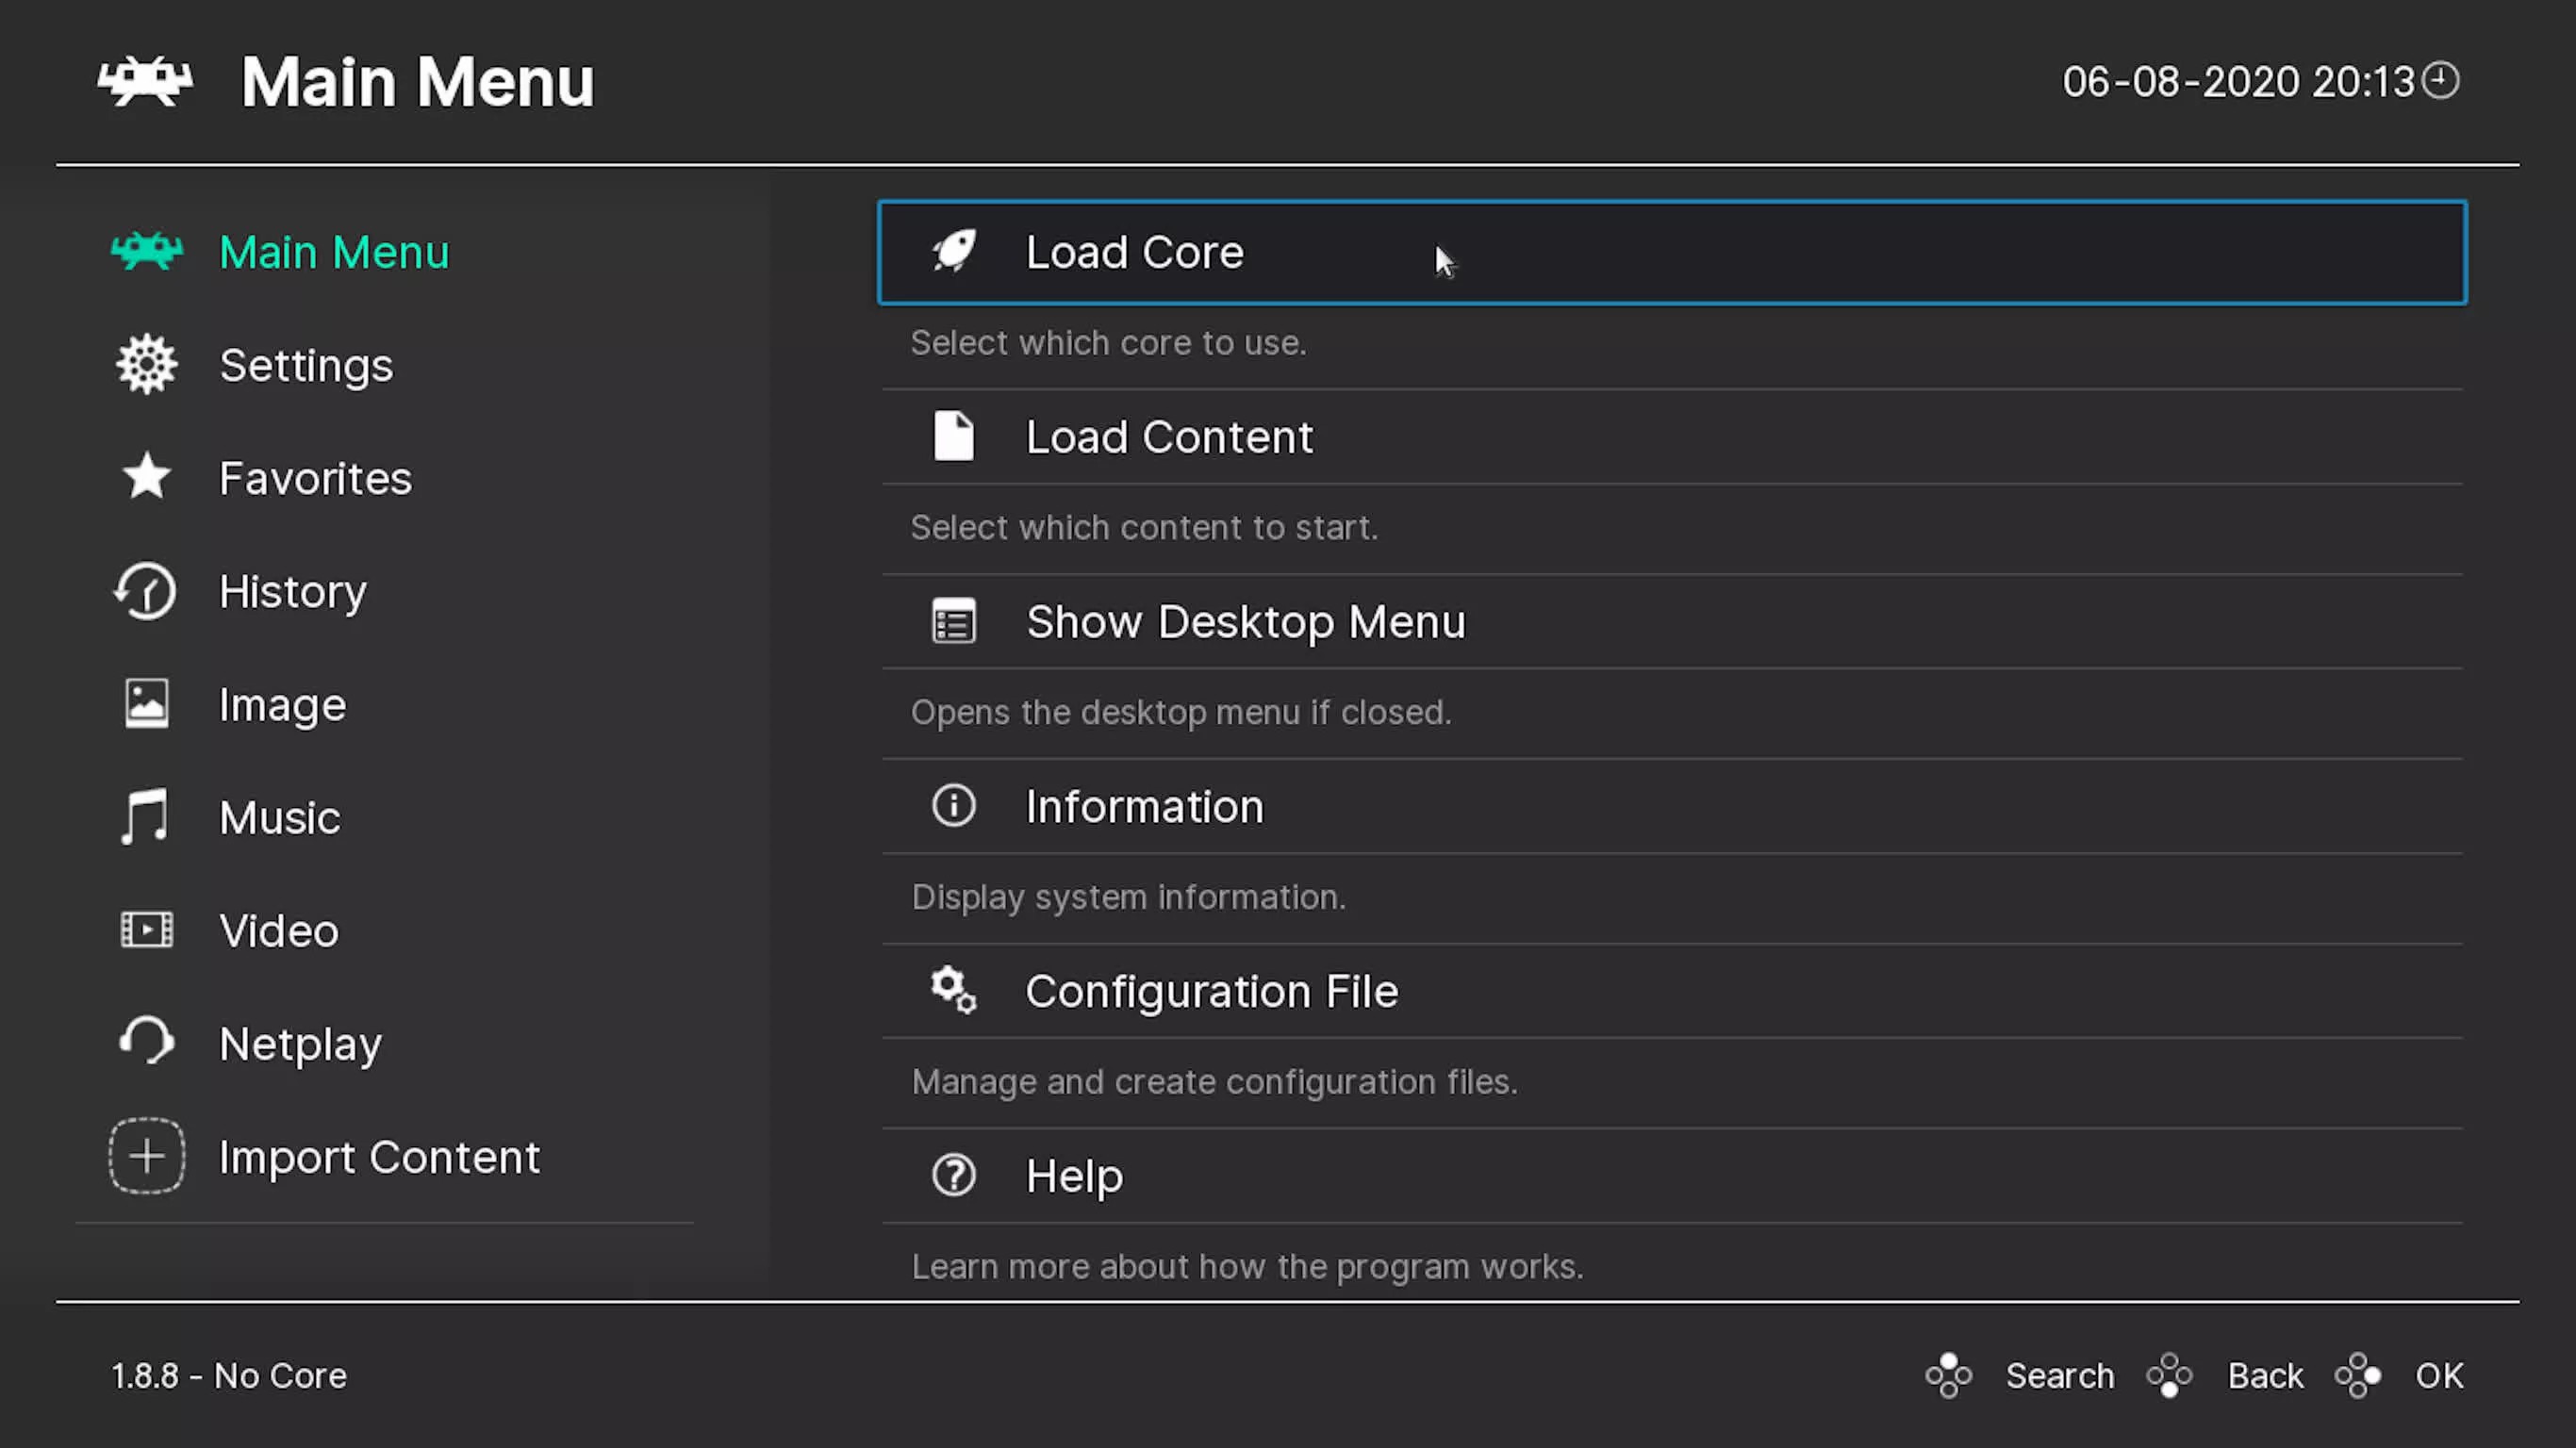
Task: Click the Netplay headphones icon
Action: pyautogui.click(x=145, y=1044)
